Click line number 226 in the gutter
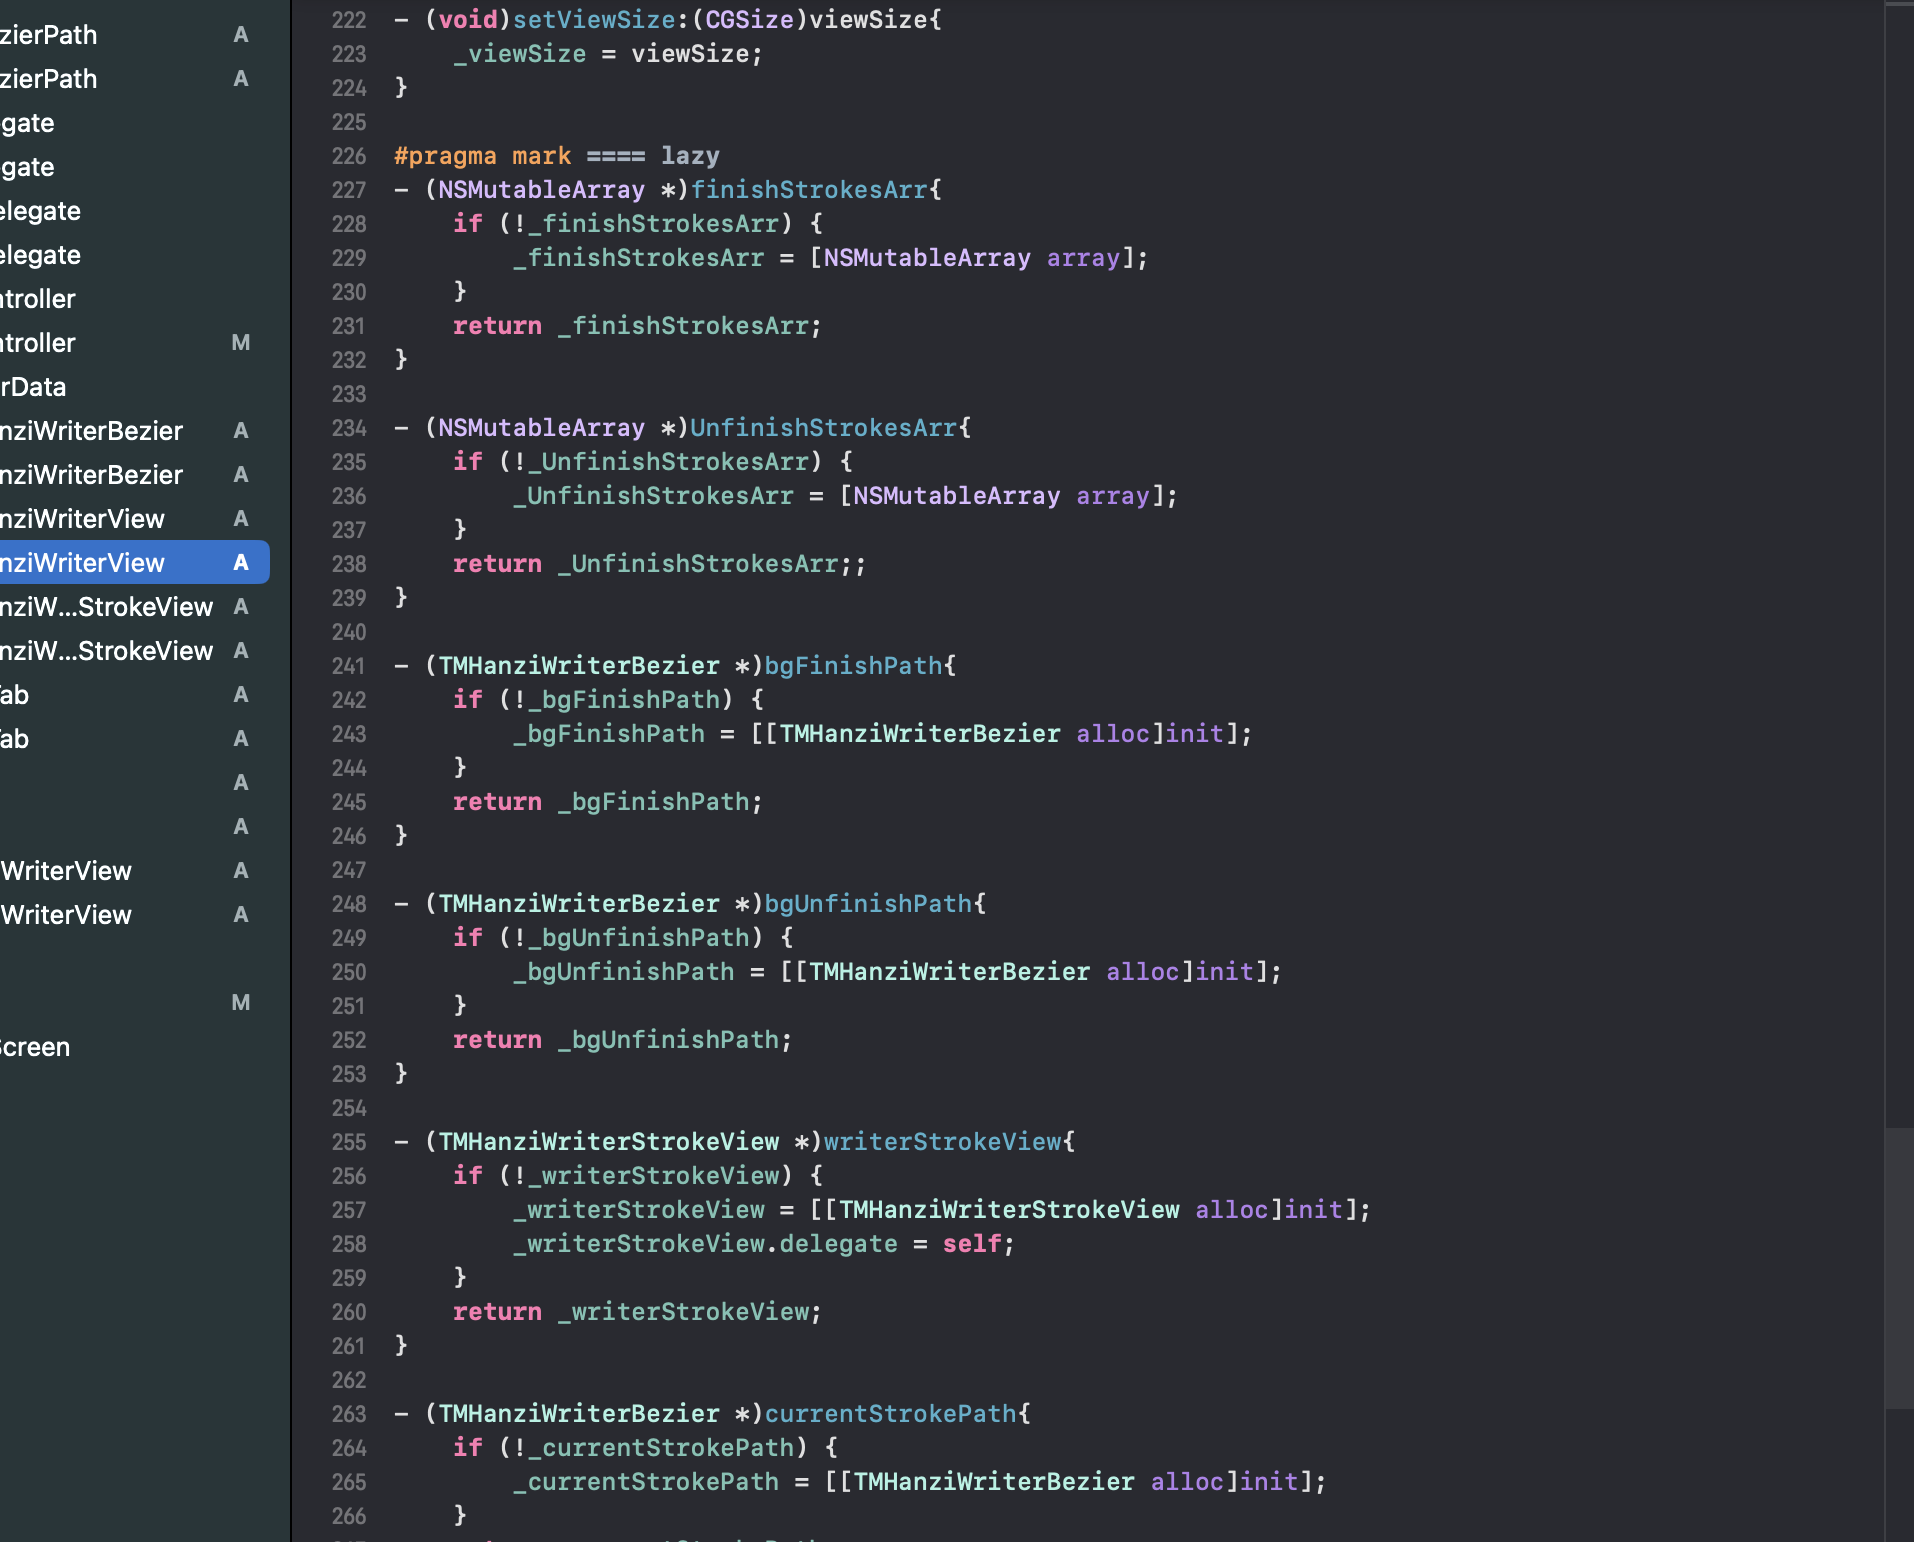 349,156
